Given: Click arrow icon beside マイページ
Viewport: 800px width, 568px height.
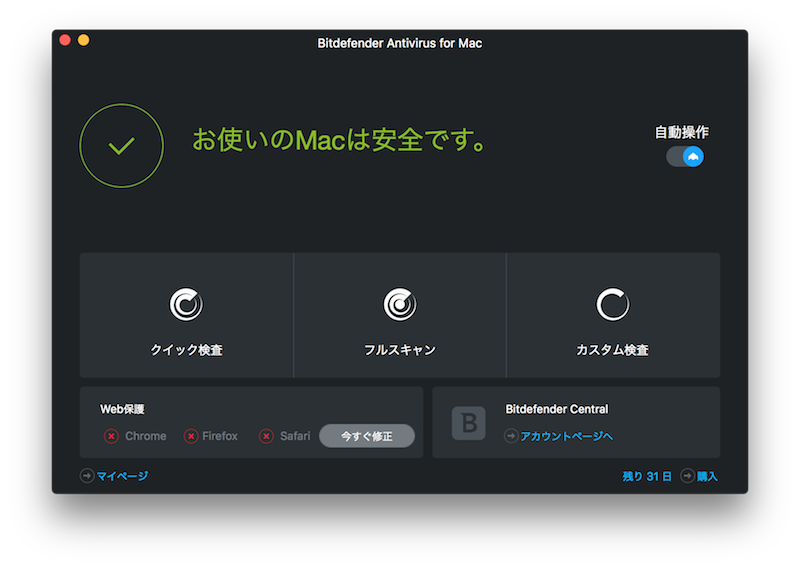Looking at the screenshot, I should [x=87, y=476].
